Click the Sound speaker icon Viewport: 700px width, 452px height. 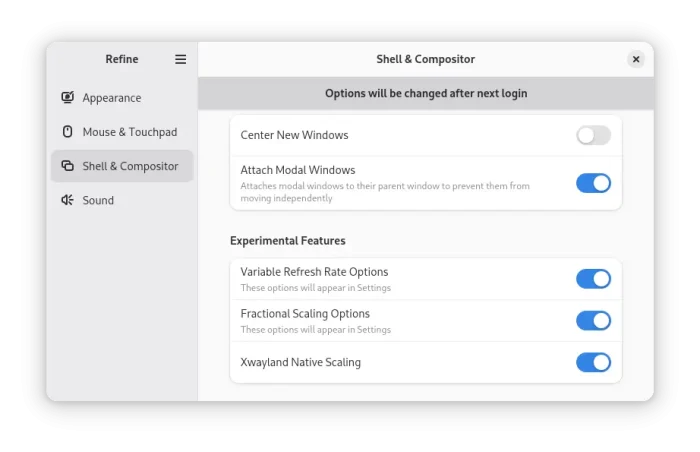click(x=67, y=200)
